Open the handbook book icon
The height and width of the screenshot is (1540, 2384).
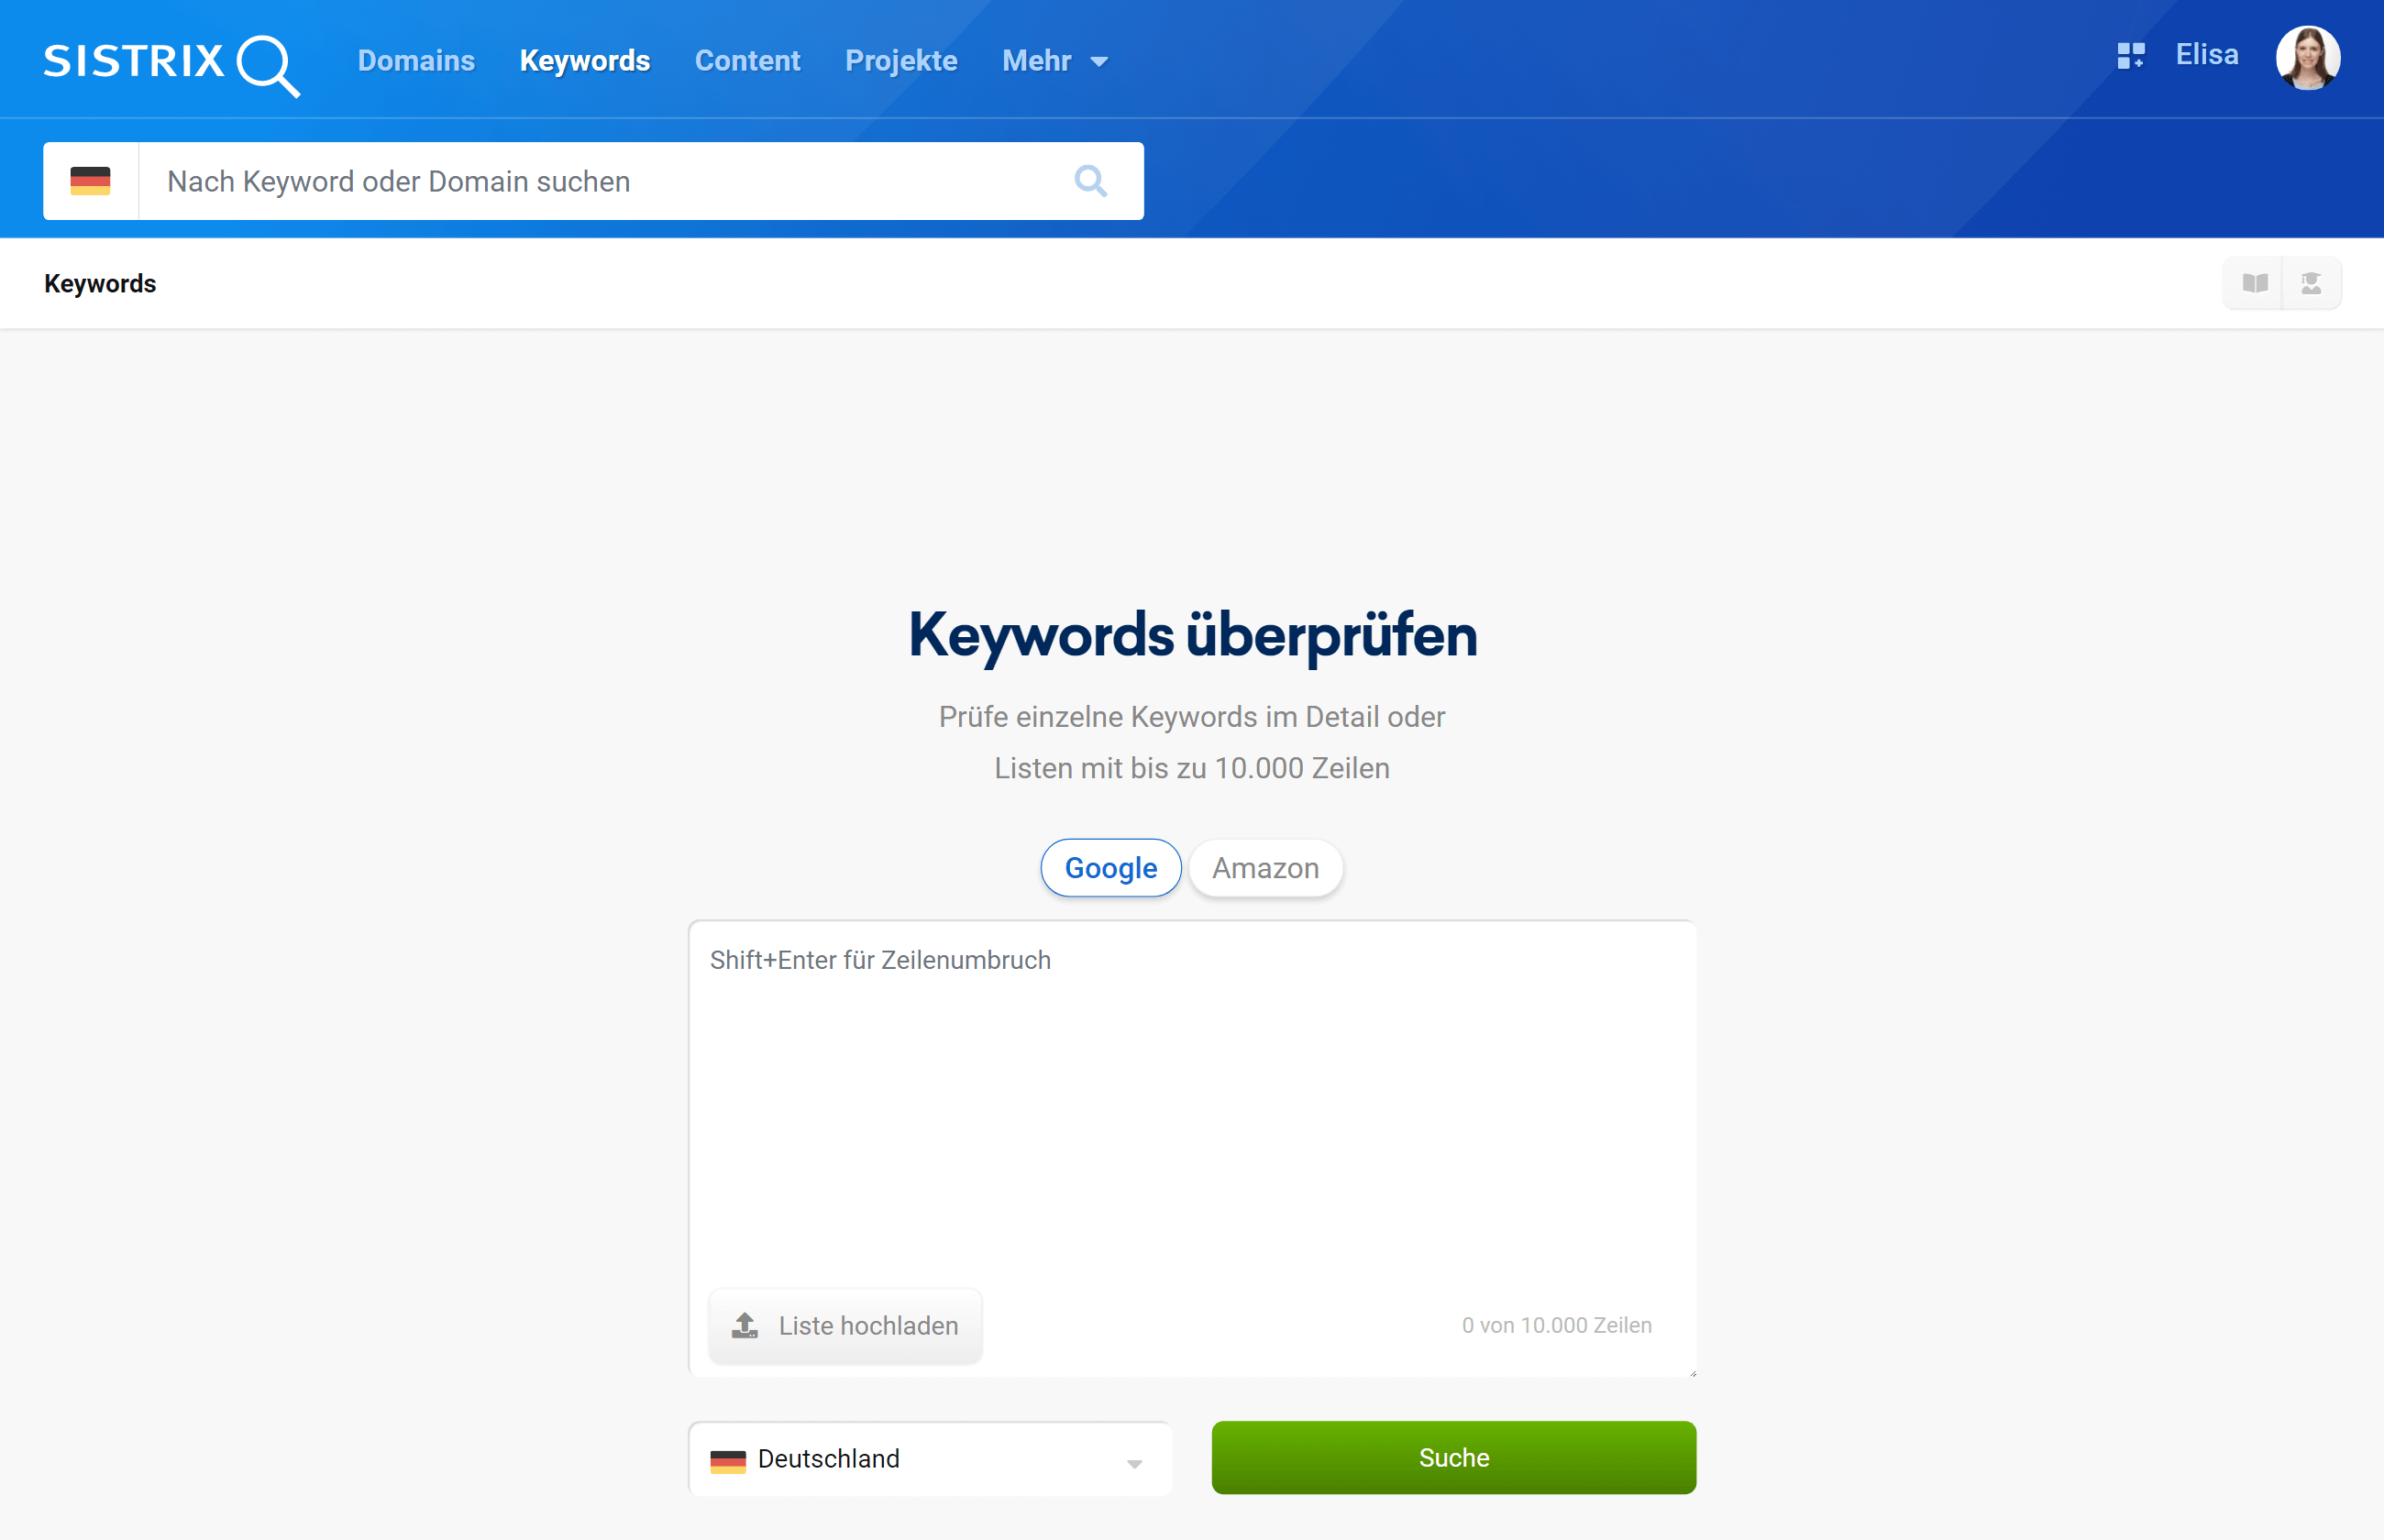(x=2254, y=284)
